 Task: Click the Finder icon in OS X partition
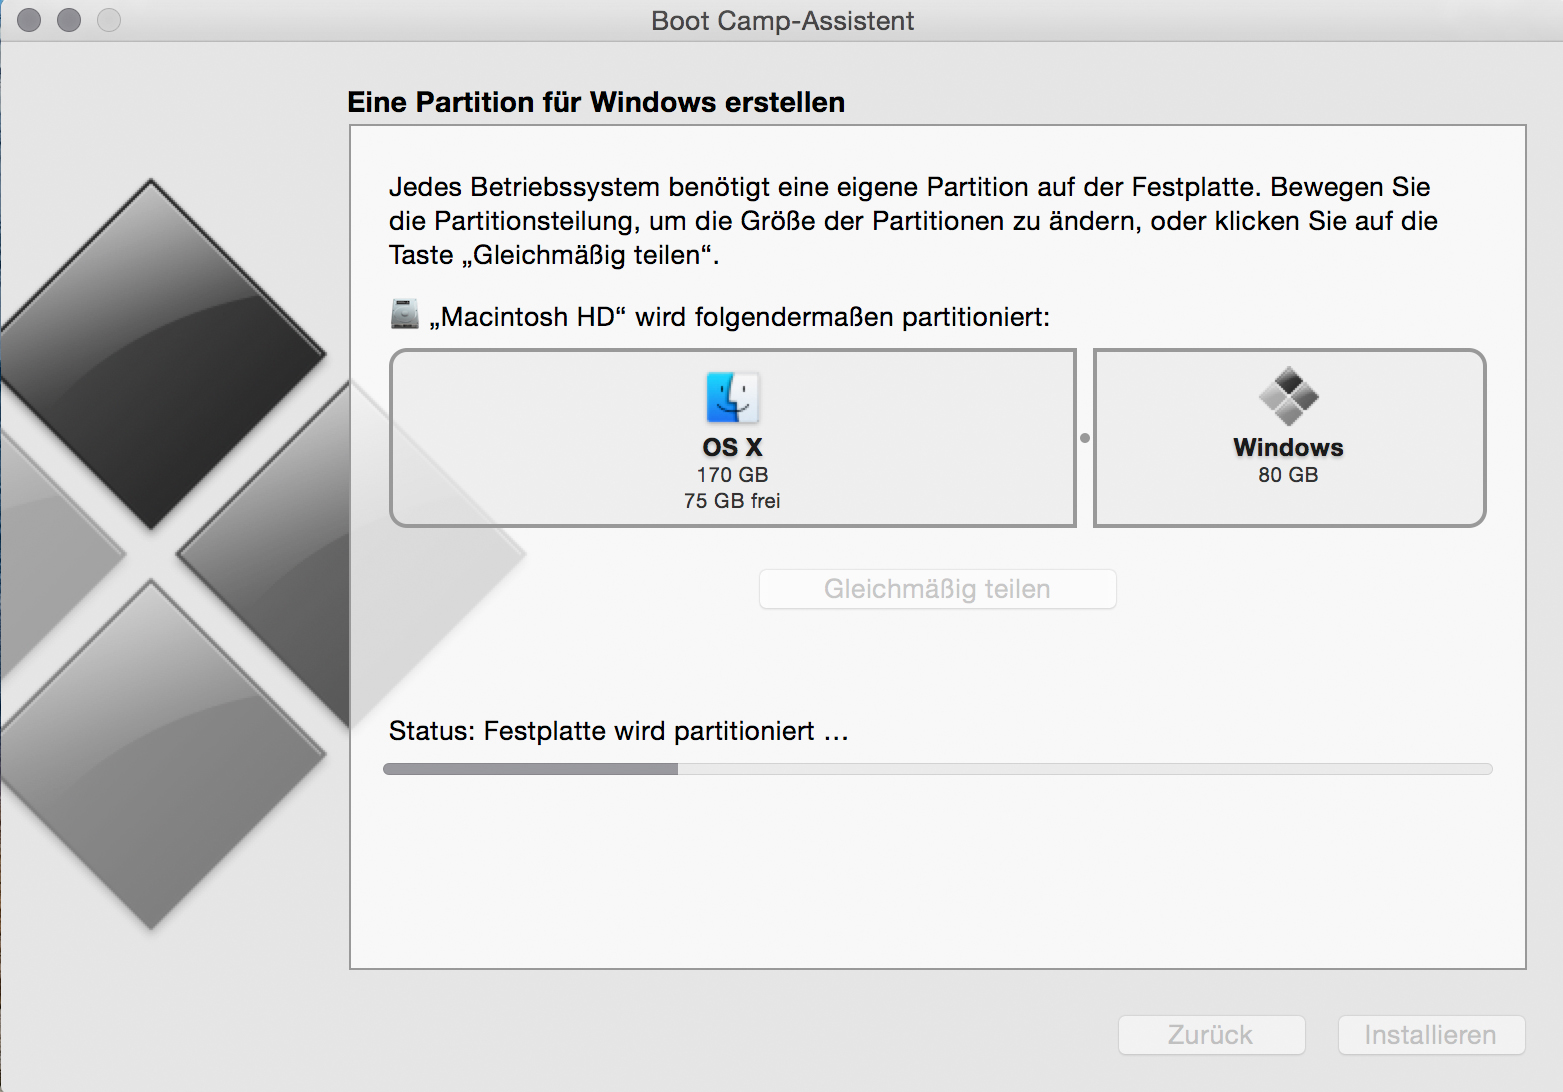[733, 398]
